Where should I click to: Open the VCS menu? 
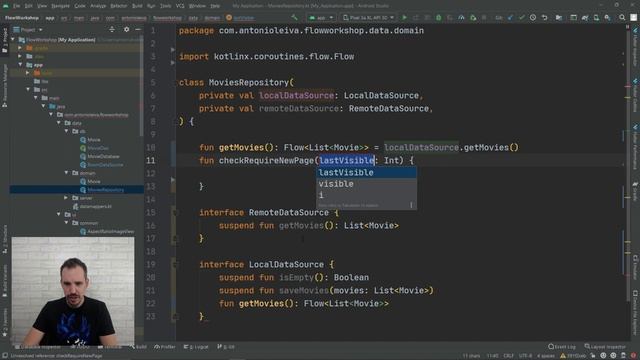[180, 6]
